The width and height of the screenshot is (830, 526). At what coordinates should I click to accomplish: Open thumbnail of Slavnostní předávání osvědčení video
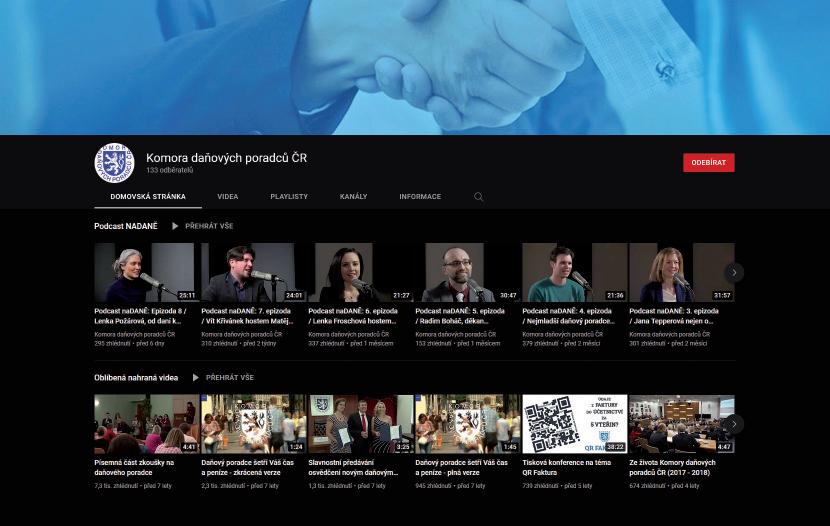coord(360,424)
